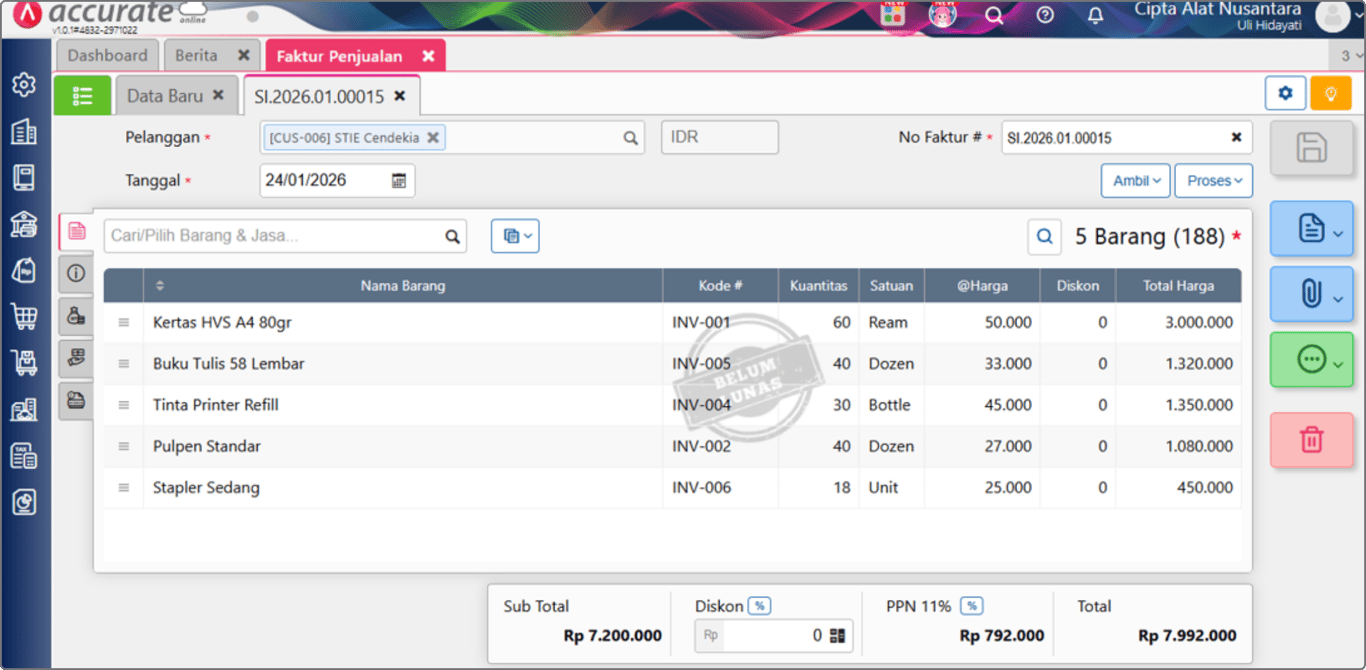Click the Stapler Sedang item name
This screenshot has height=670, width=1366.
pos(206,488)
